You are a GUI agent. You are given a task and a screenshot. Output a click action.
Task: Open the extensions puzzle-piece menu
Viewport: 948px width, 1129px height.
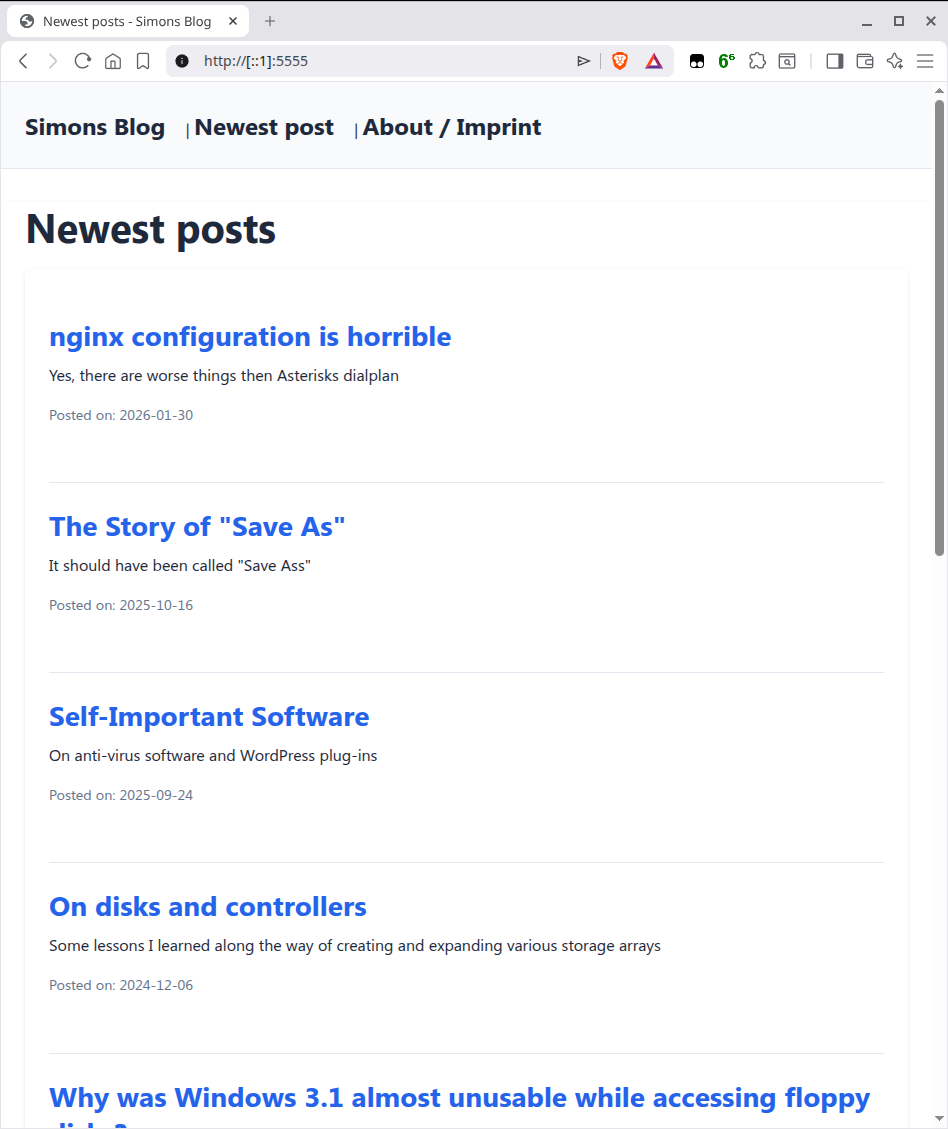pyautogui.click(x=757, y=61)
